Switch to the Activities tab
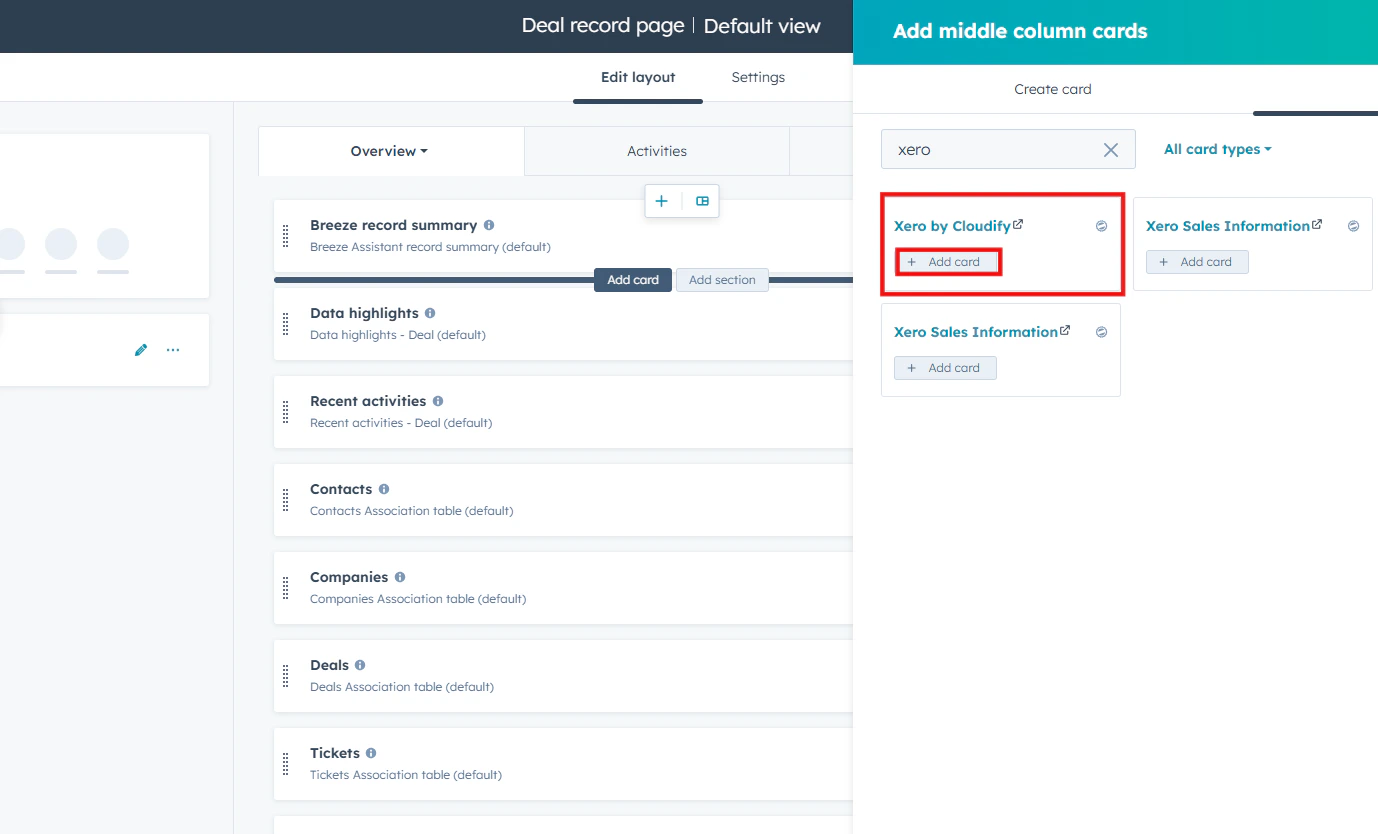 coord(657,151)
